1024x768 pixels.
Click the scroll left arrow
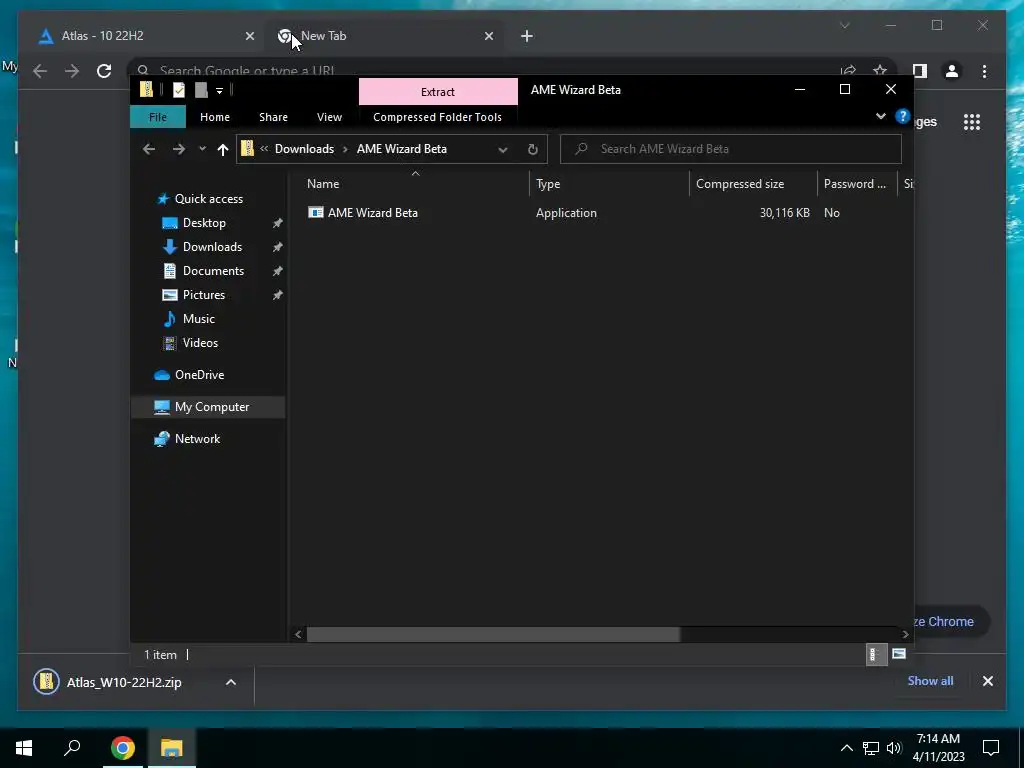(x=298, y=634)
